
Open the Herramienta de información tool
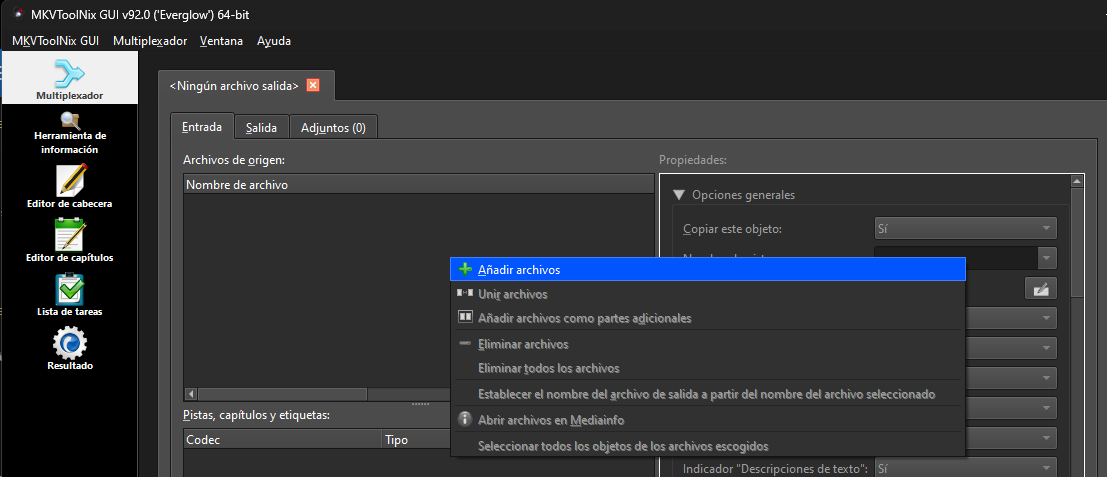tap(69, 133)
